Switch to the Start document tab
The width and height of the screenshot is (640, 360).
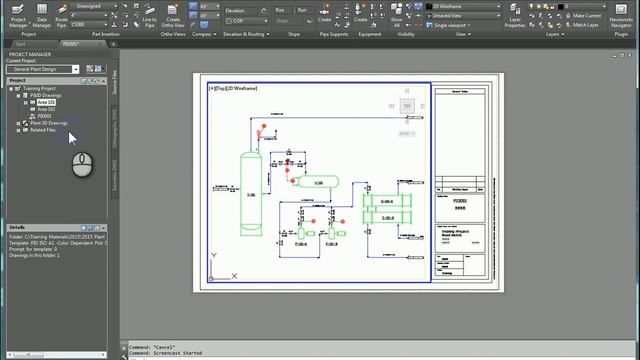point(20,44)
